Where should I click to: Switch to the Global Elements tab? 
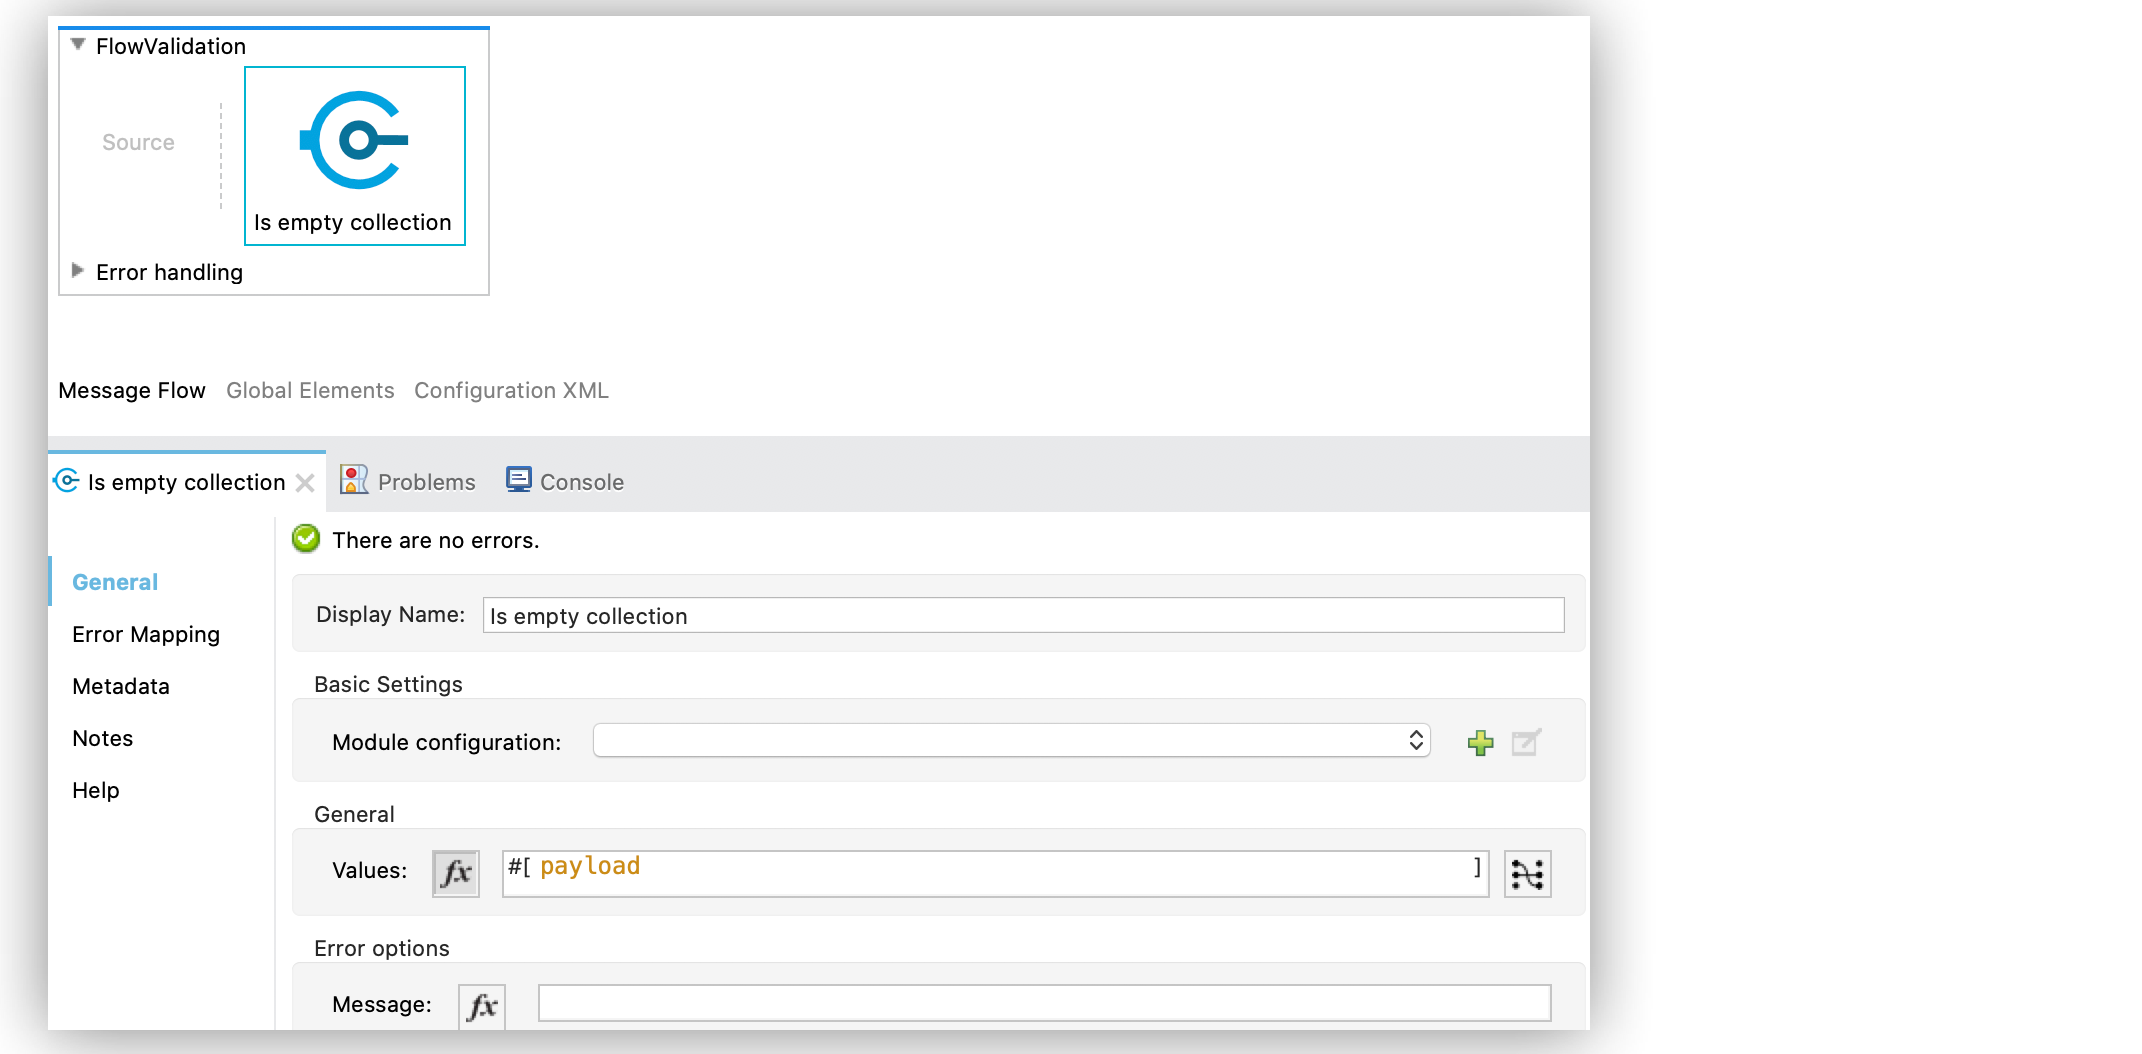[x=310, y=390]
